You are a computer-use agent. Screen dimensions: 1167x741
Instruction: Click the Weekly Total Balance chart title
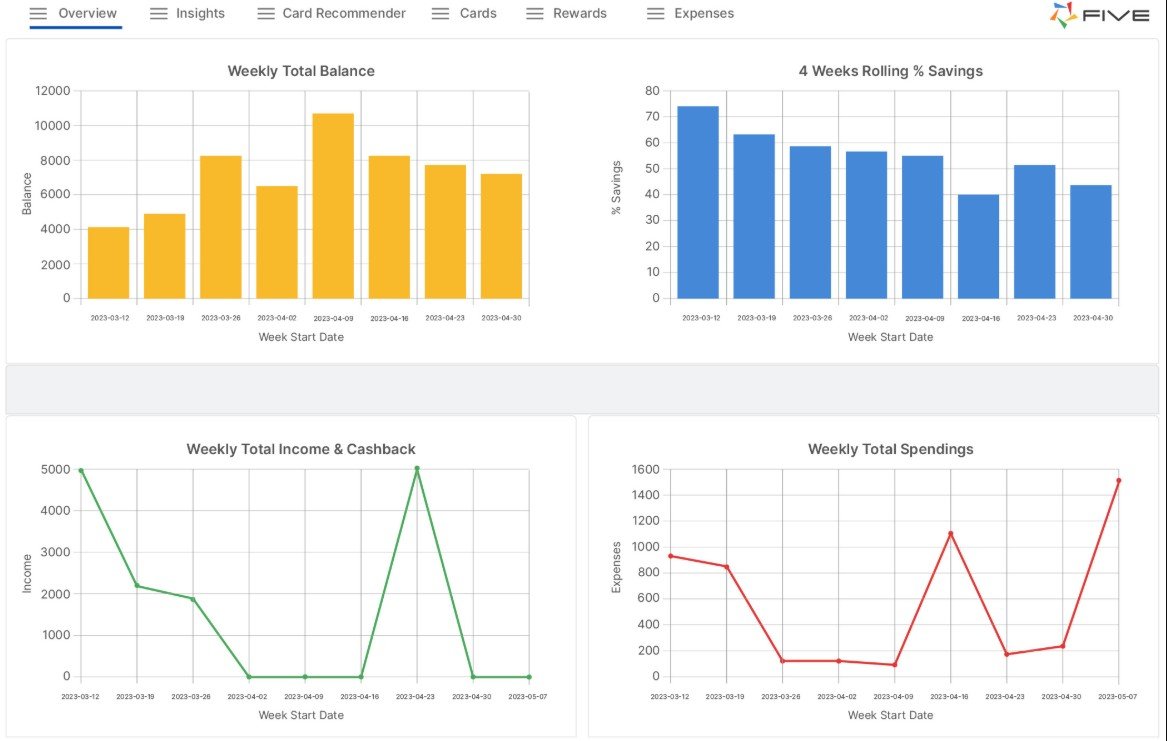[x=301, y=71]
